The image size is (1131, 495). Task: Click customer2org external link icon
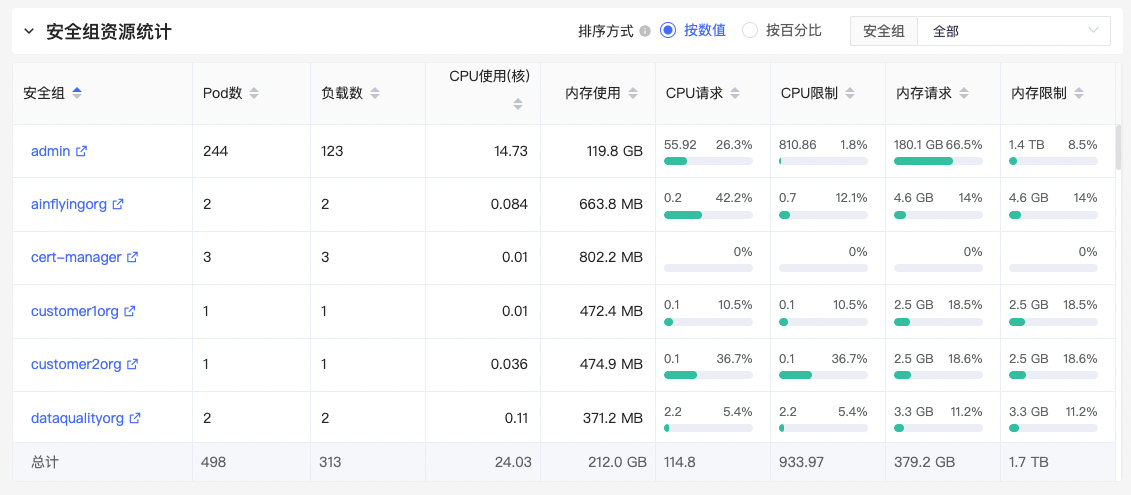click(133, 364)
